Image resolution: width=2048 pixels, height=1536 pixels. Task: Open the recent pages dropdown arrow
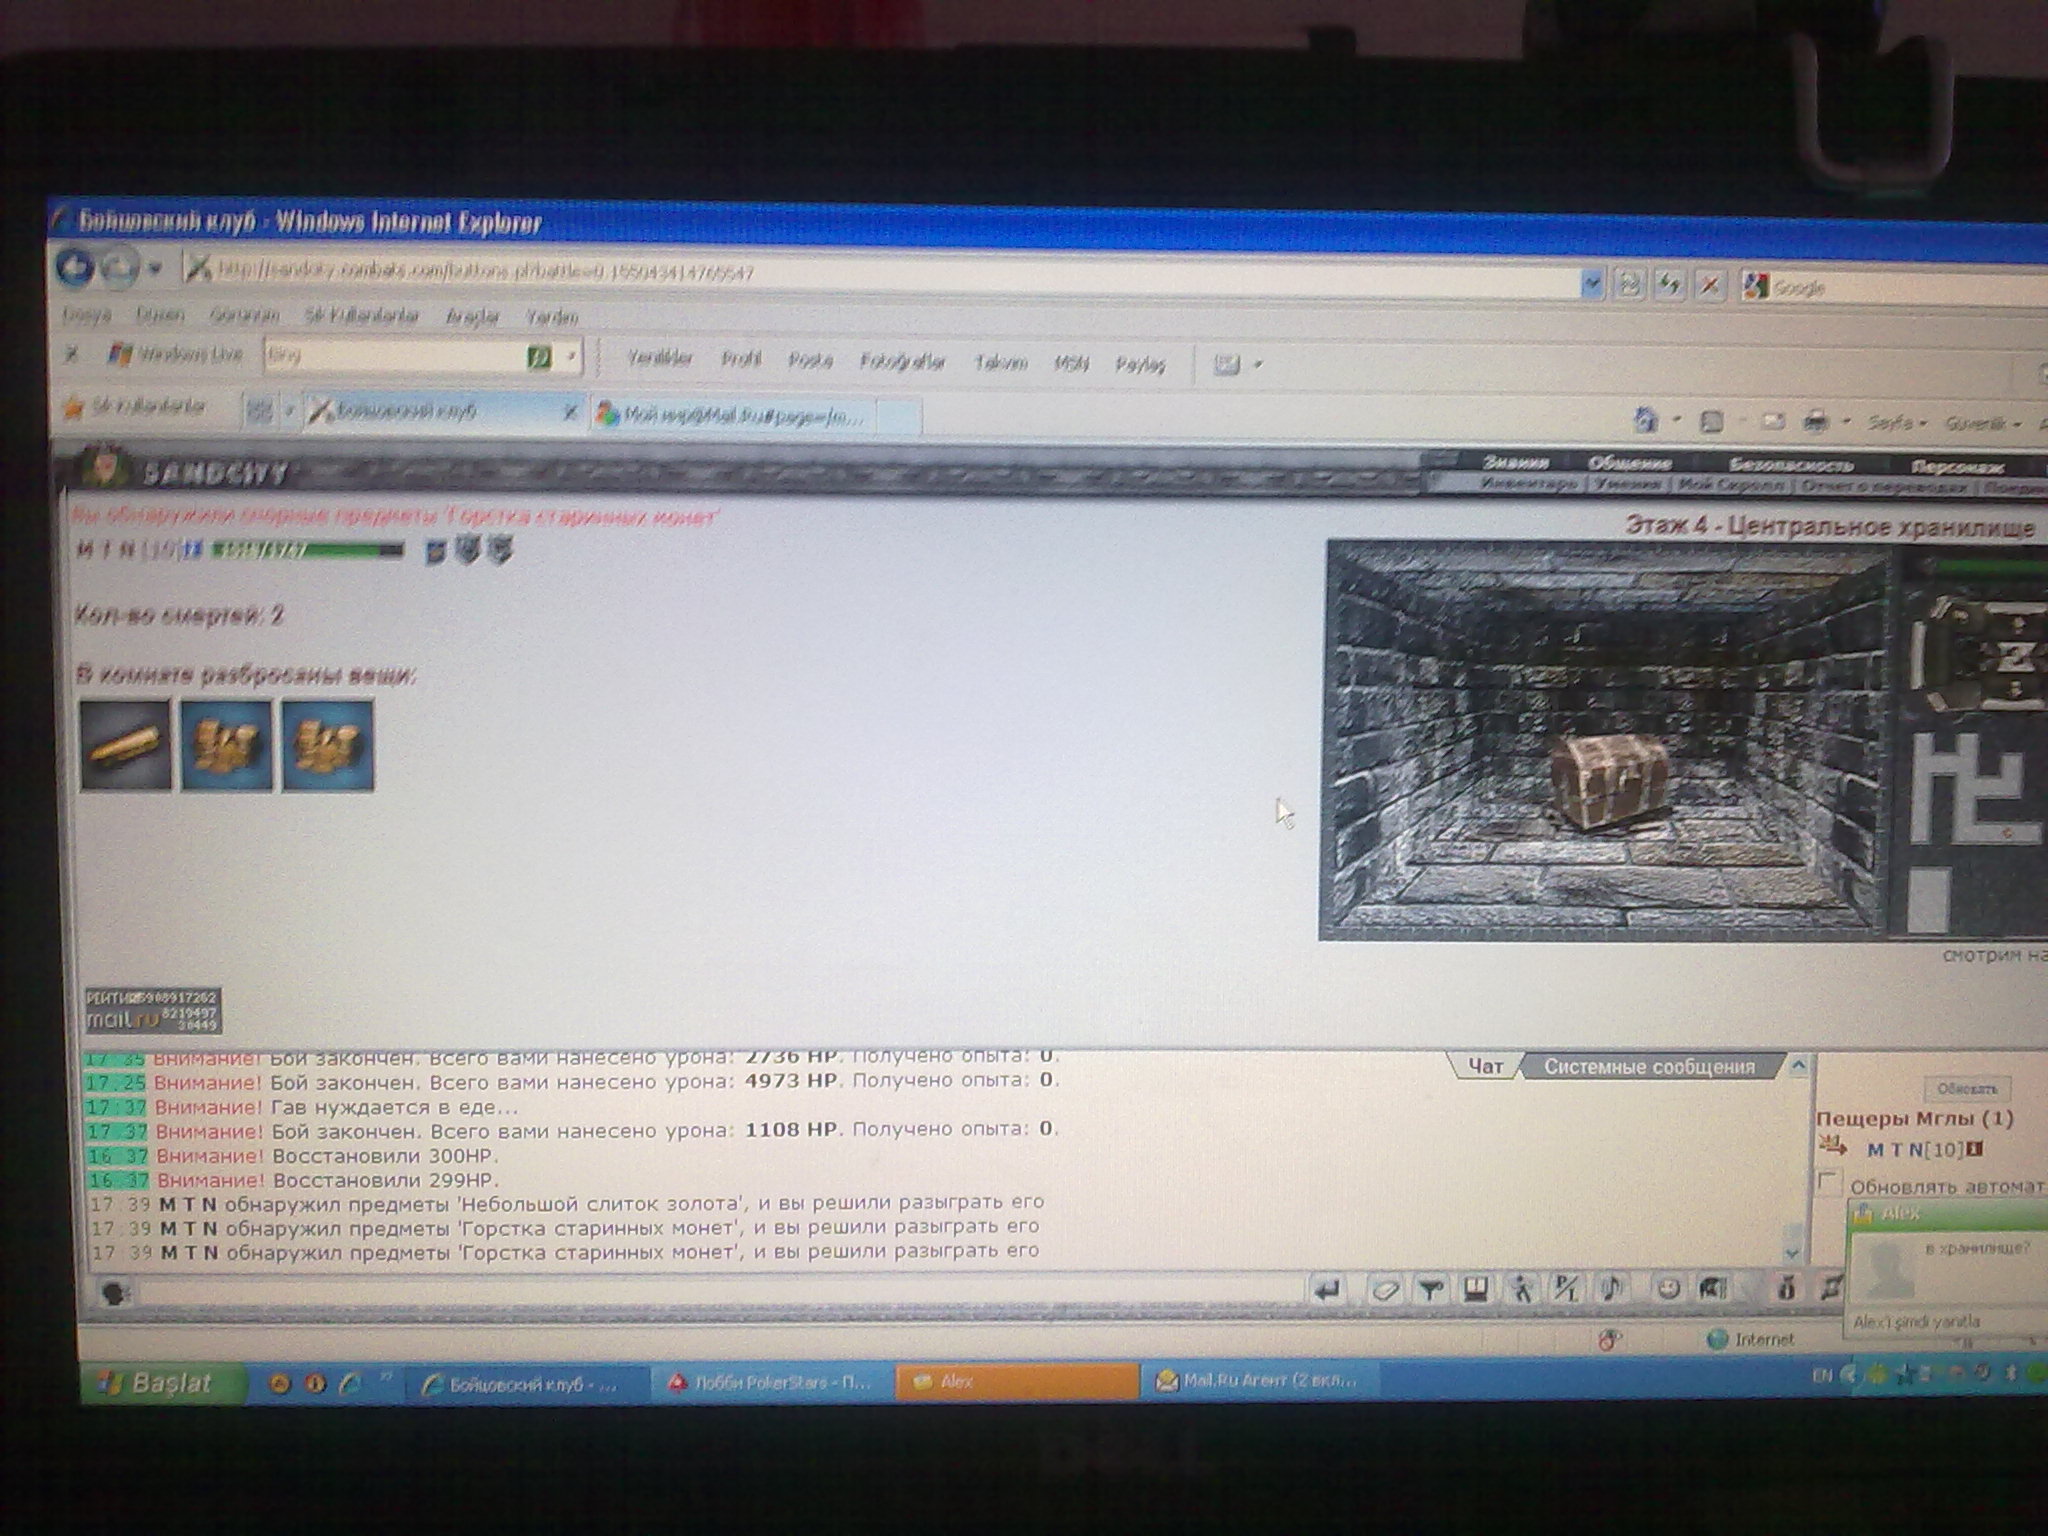point(155,268)
